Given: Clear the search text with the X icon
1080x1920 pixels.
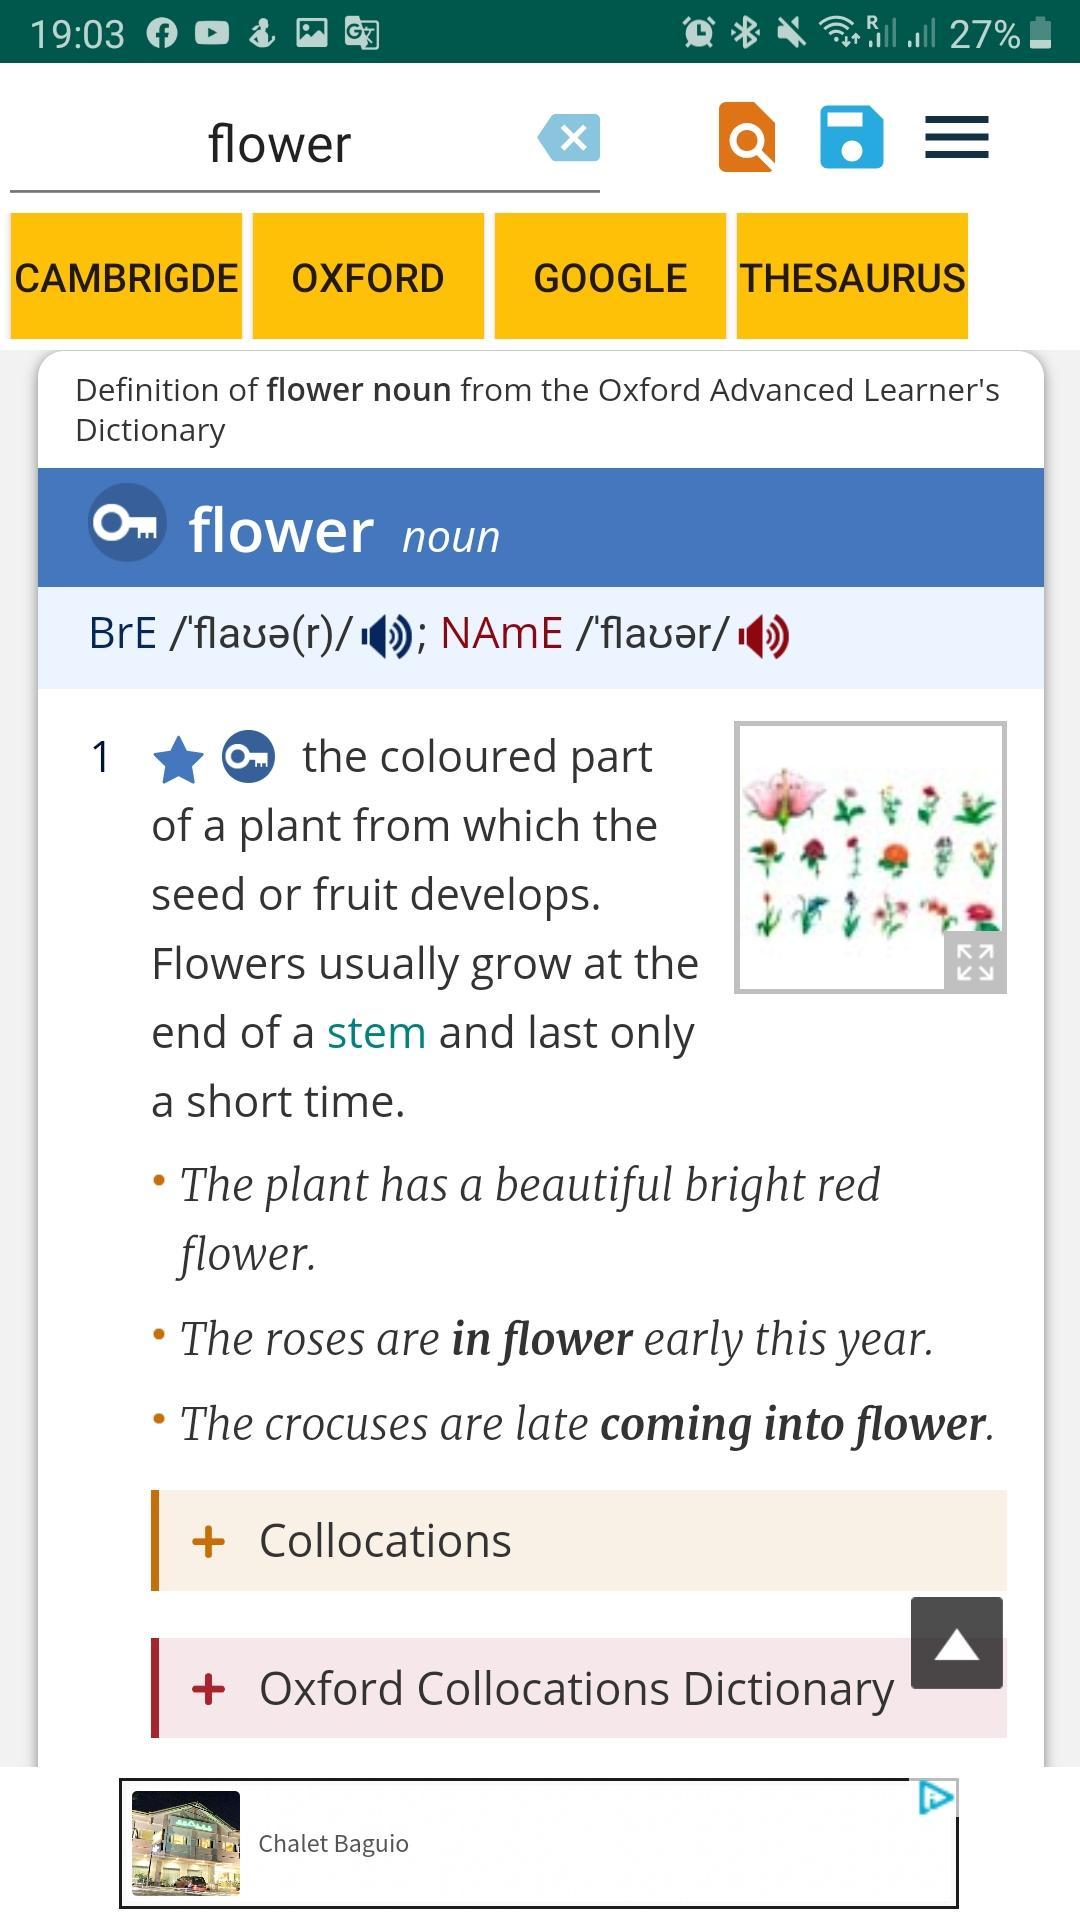Looking at the screenshot, I should [569, 138].
